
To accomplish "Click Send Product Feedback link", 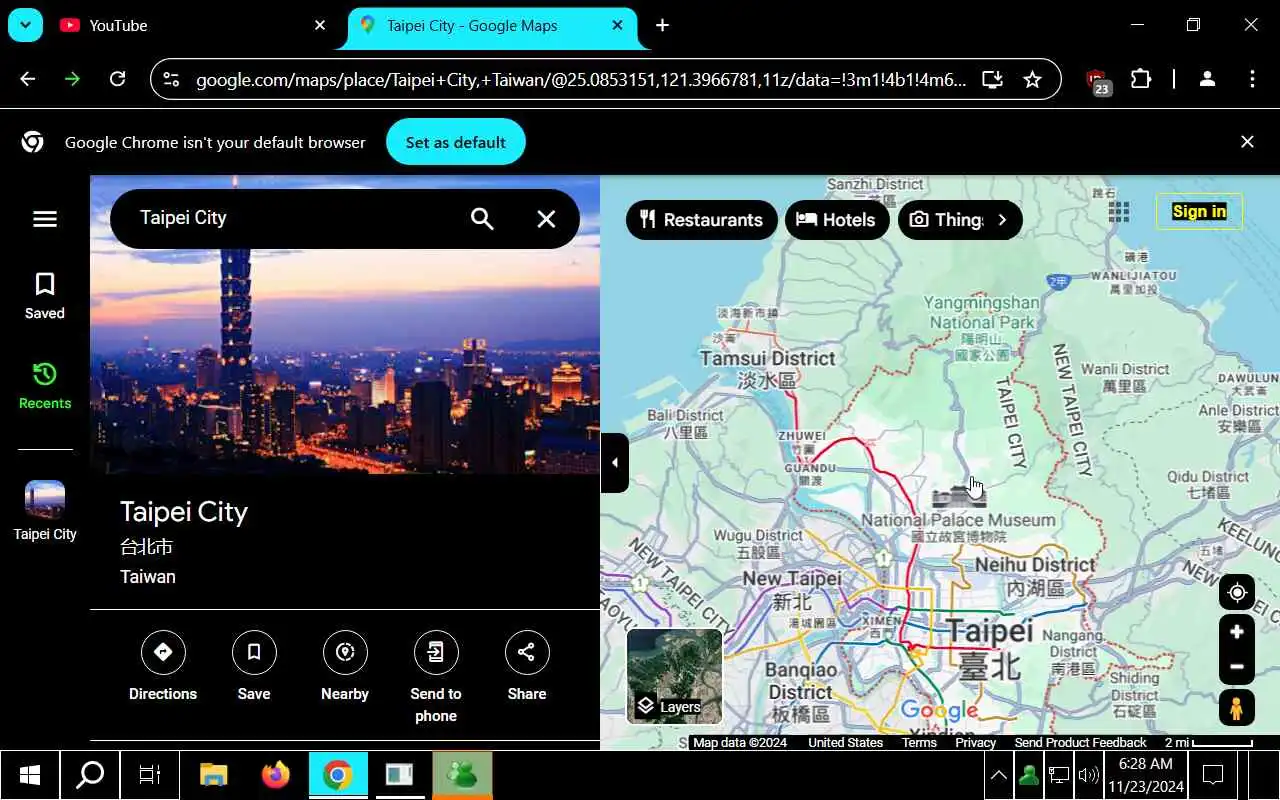I will pyautogui.click(x=1080, y=743).
